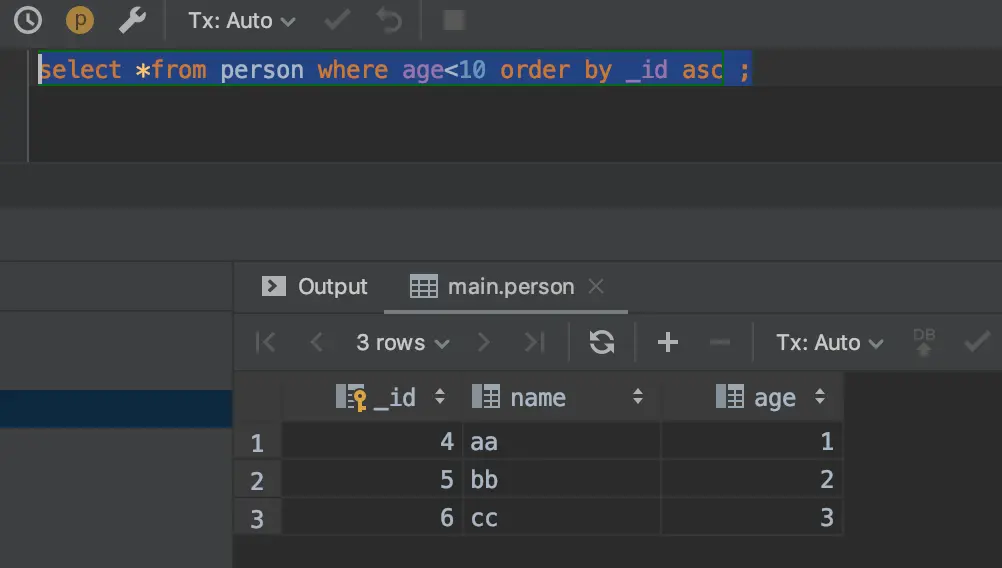Open the result grid Tx: Auto dropdown
This screenshot has width=1002, height=568.
829,342
